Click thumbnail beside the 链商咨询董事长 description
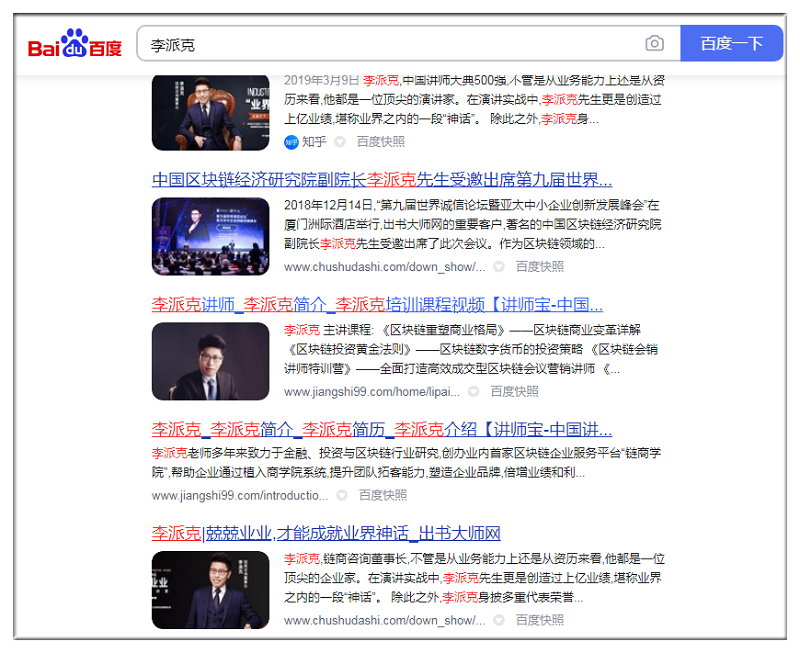This screenshot has height=653, width=800. [210, 589]
